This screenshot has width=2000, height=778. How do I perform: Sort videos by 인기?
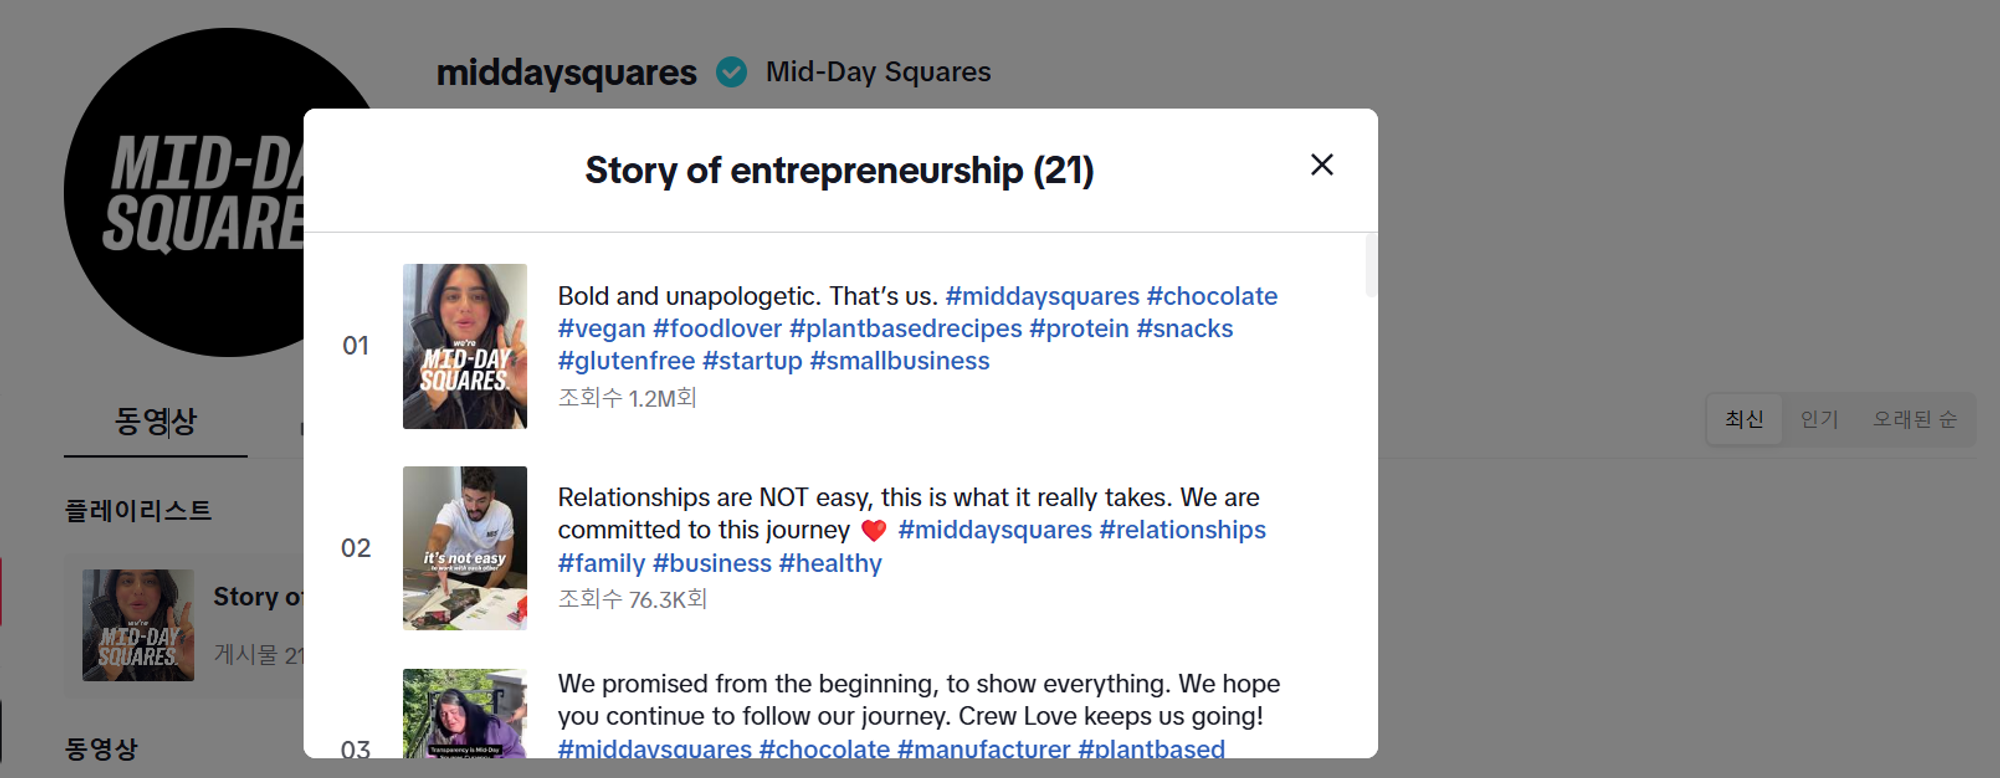1819,419
